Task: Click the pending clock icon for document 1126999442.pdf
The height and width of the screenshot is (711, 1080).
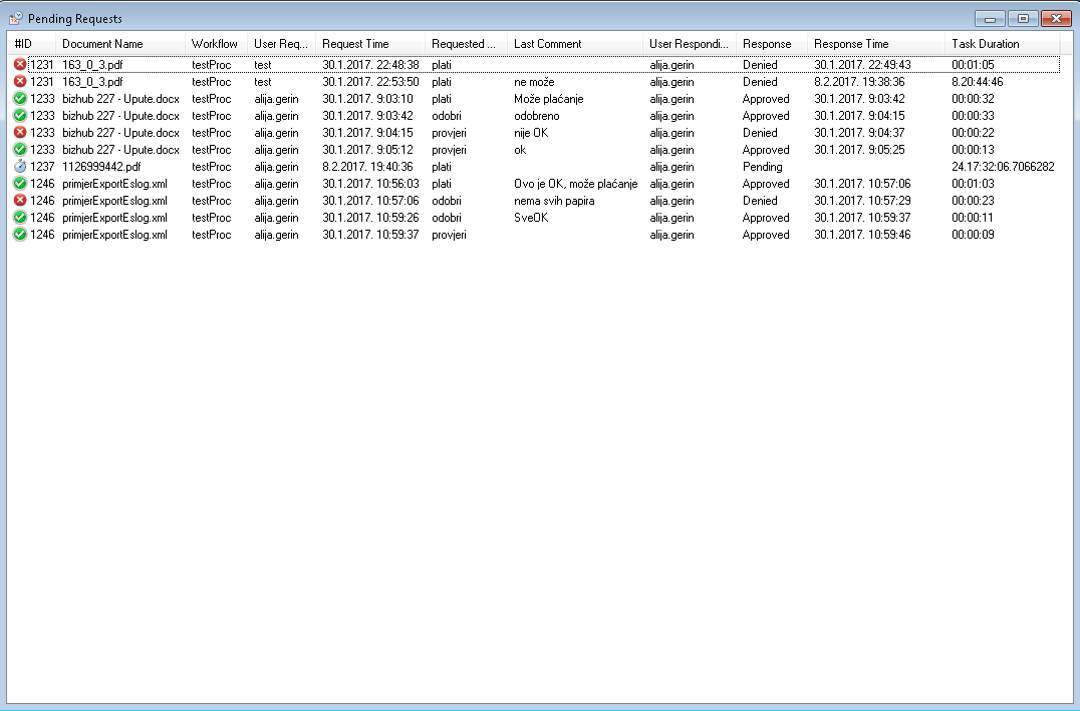Action: point(20,167)
